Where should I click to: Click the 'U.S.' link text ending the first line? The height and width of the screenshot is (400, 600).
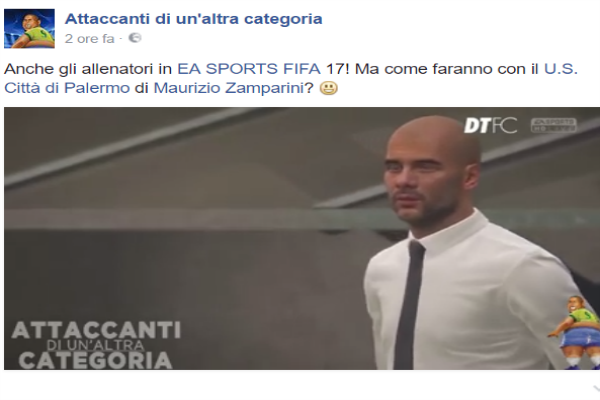click(561, 69)
